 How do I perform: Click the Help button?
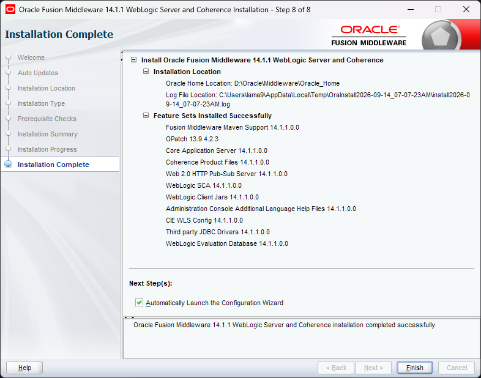[x=25, y=368]
